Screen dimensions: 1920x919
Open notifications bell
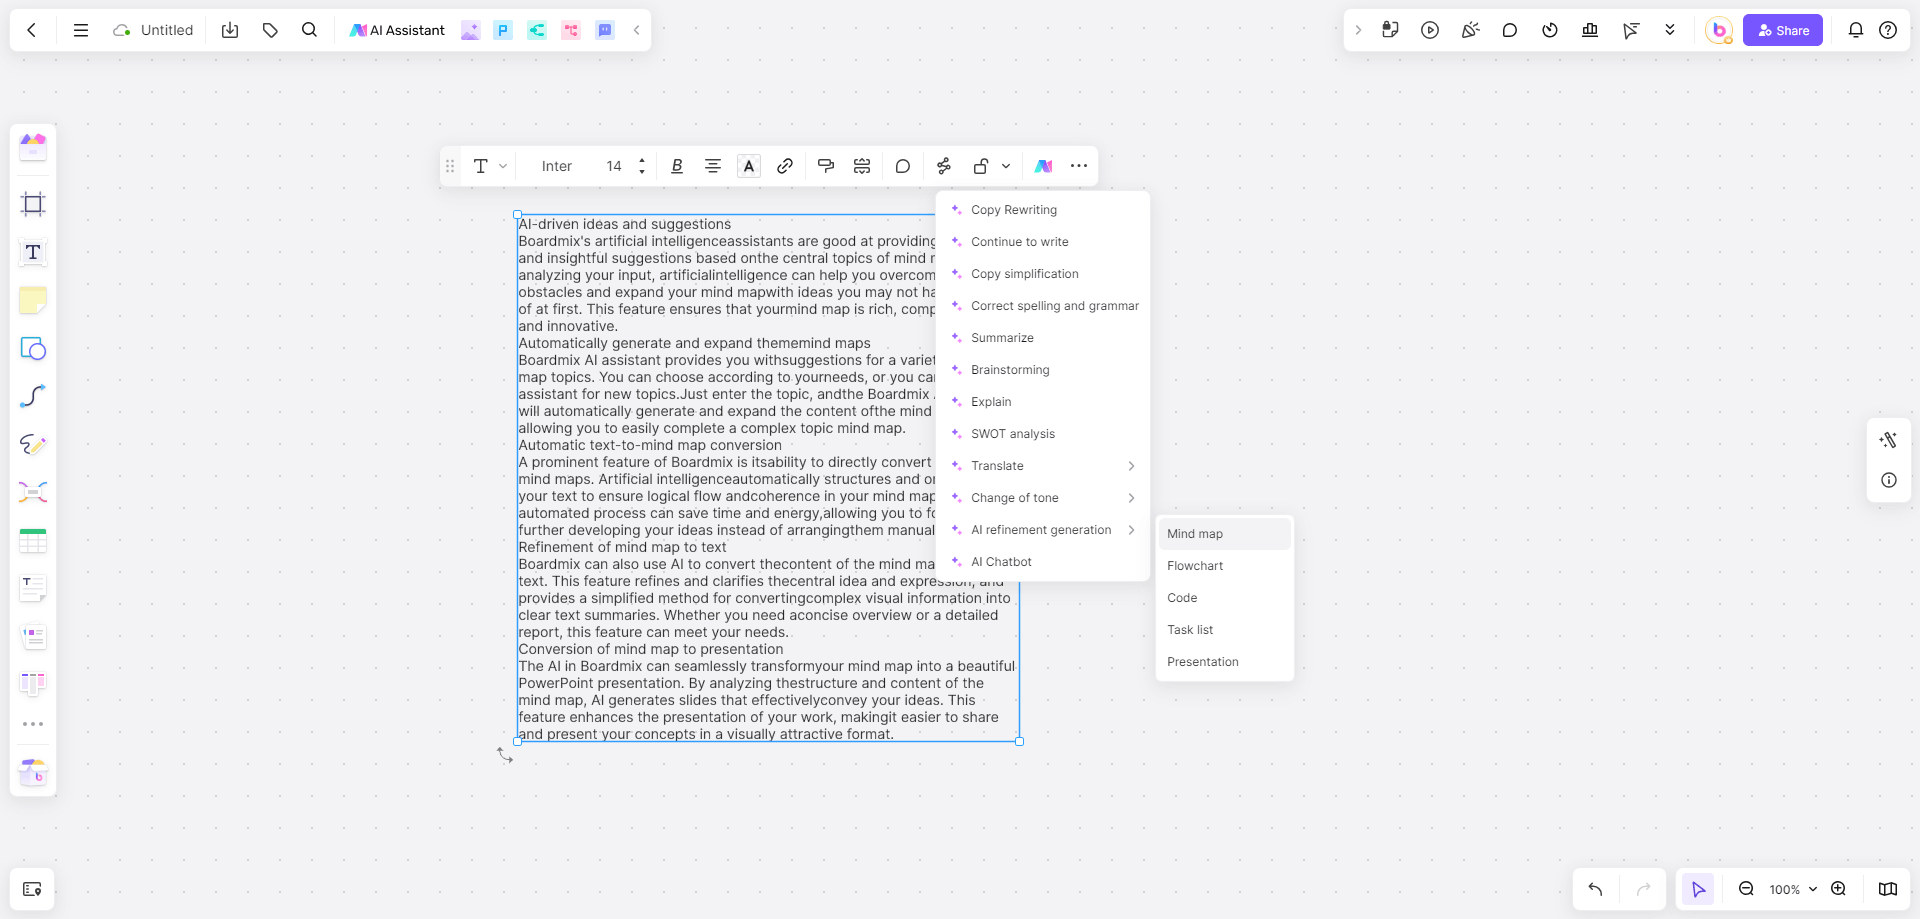(x=1856, y=30)
